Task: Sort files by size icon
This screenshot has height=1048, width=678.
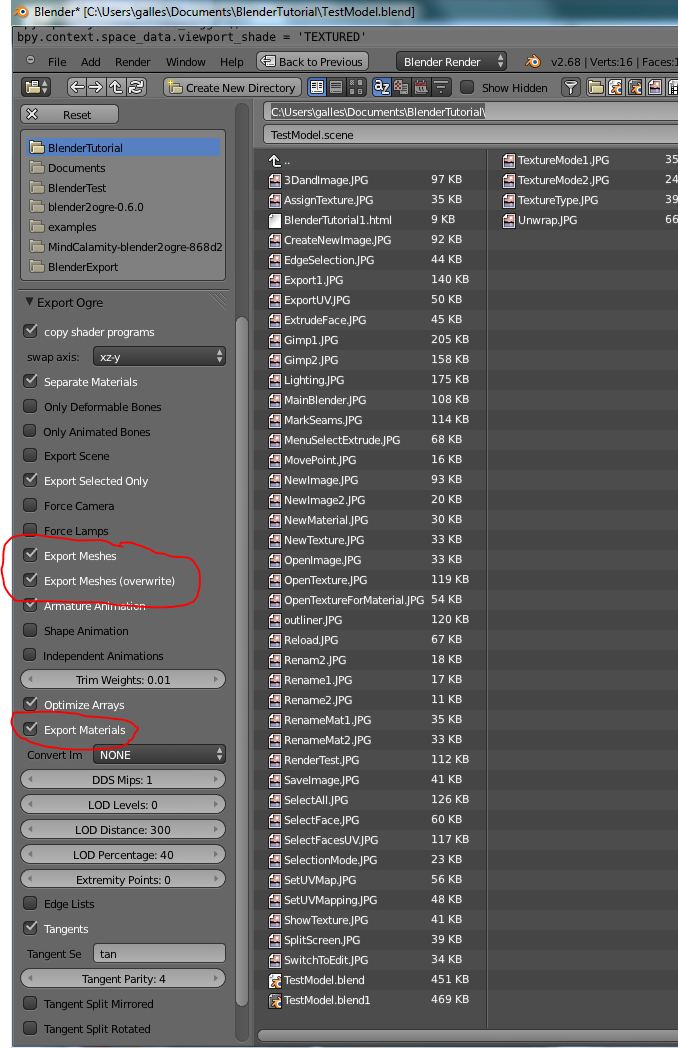Action: point(441,87)
